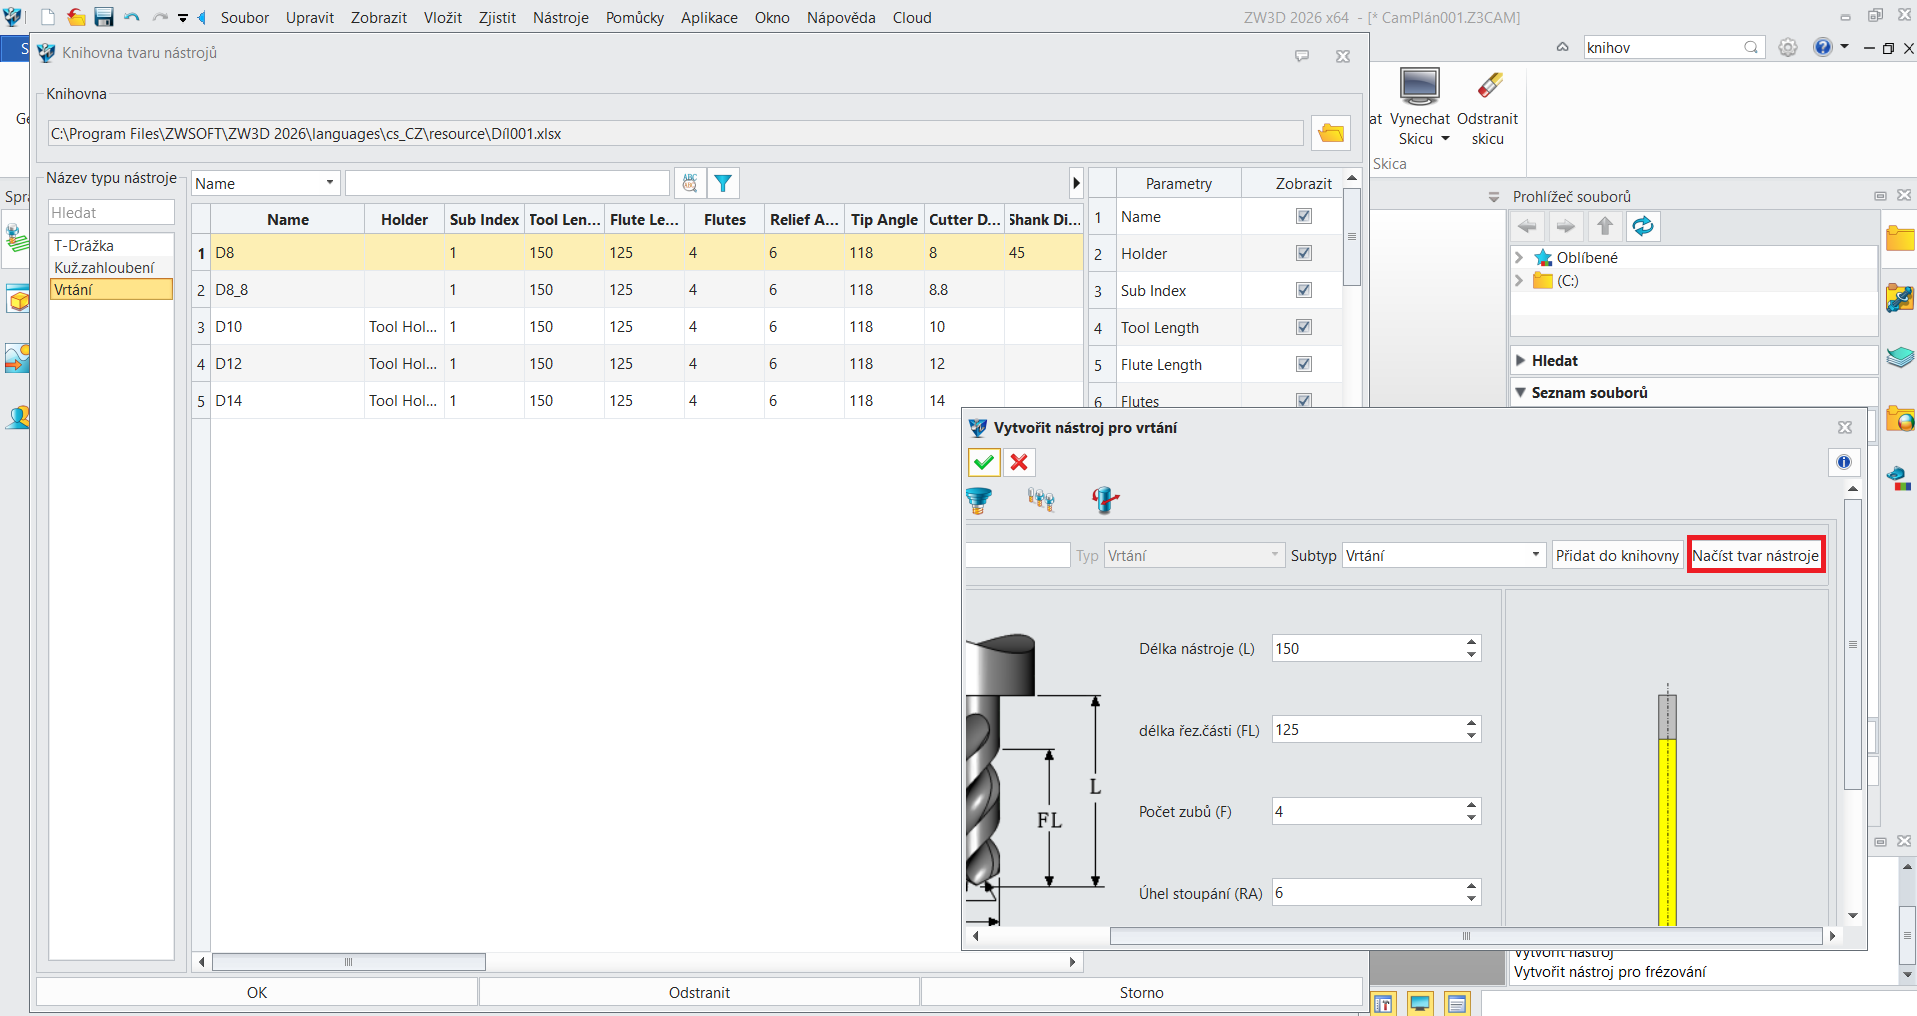Click the Odstranit skicu eraser icon
The height and width of the screenshot is (1016, 1917).
point(1489,86)
